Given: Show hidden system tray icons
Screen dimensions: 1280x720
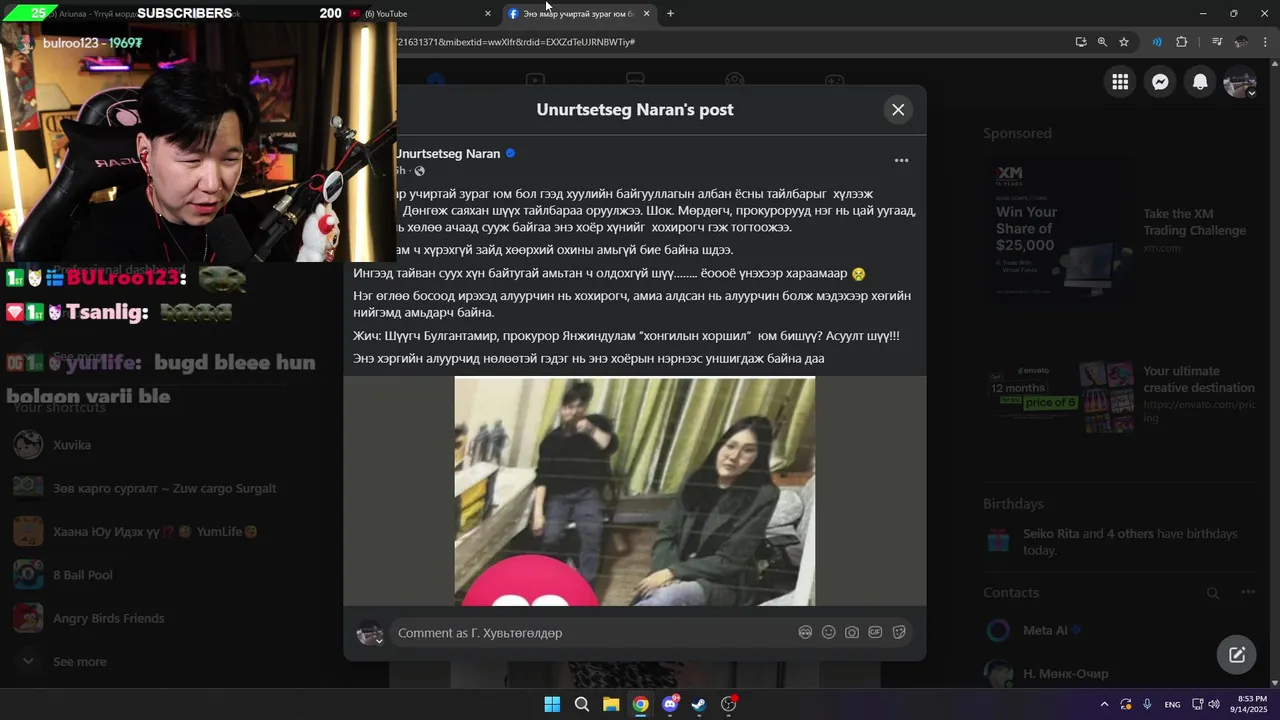Looking at the screenshot, I should (x=1104, y=704).
